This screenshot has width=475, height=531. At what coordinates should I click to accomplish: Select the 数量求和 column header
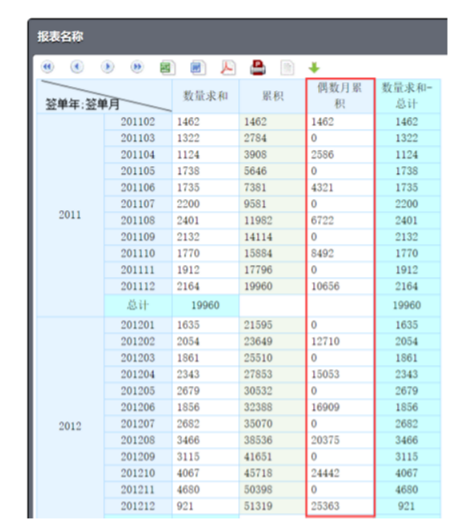[206, 96]
